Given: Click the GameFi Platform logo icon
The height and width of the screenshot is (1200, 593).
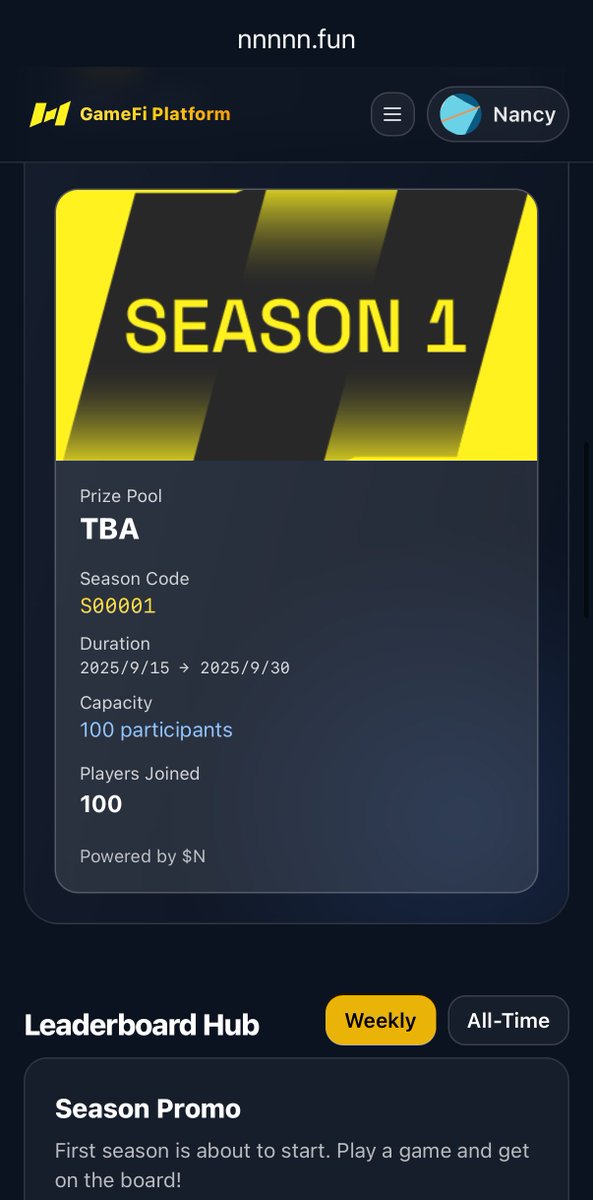Looking at the screenshot, I should (49, 114).
